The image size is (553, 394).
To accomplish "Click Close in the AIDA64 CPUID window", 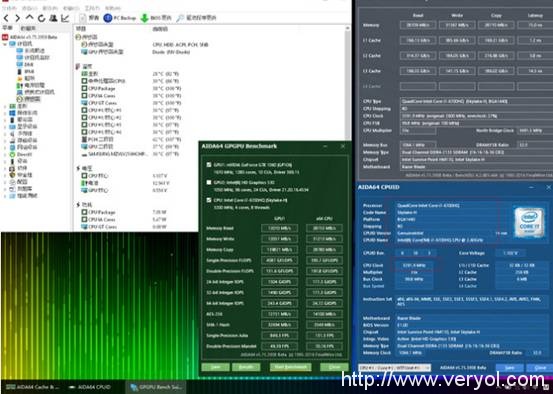I will [540, 368].
